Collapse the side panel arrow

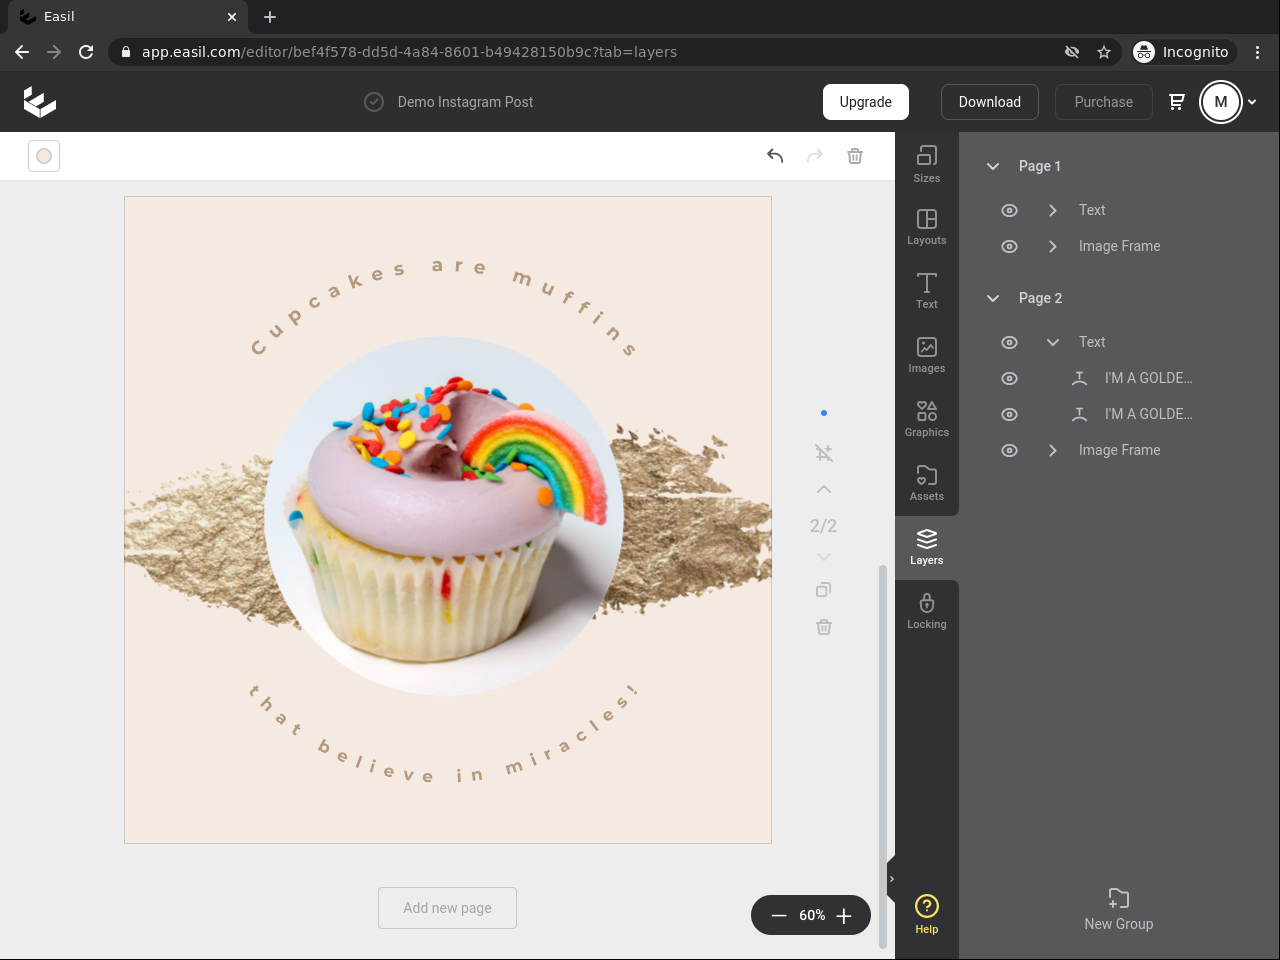click(892, 880)
